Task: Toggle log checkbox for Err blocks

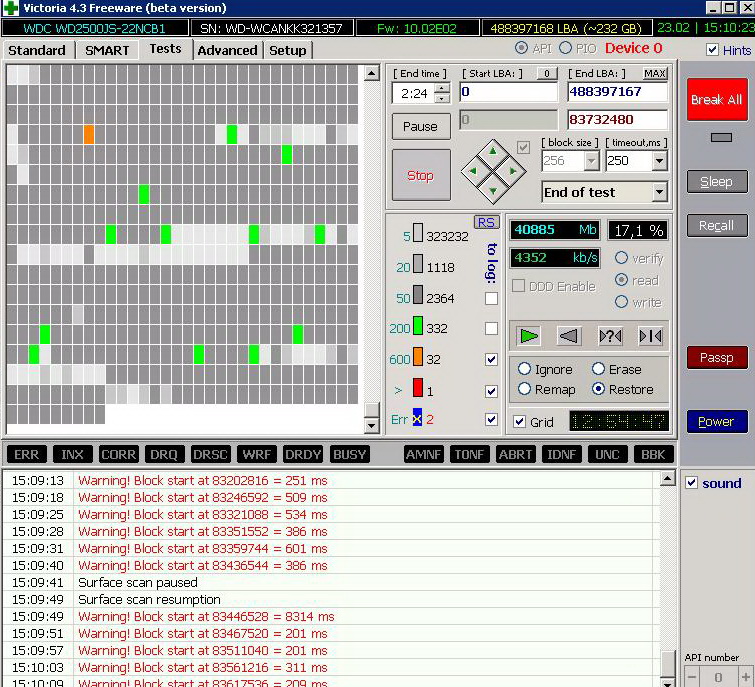Action: pyautogui.click(x=491, y=419)
